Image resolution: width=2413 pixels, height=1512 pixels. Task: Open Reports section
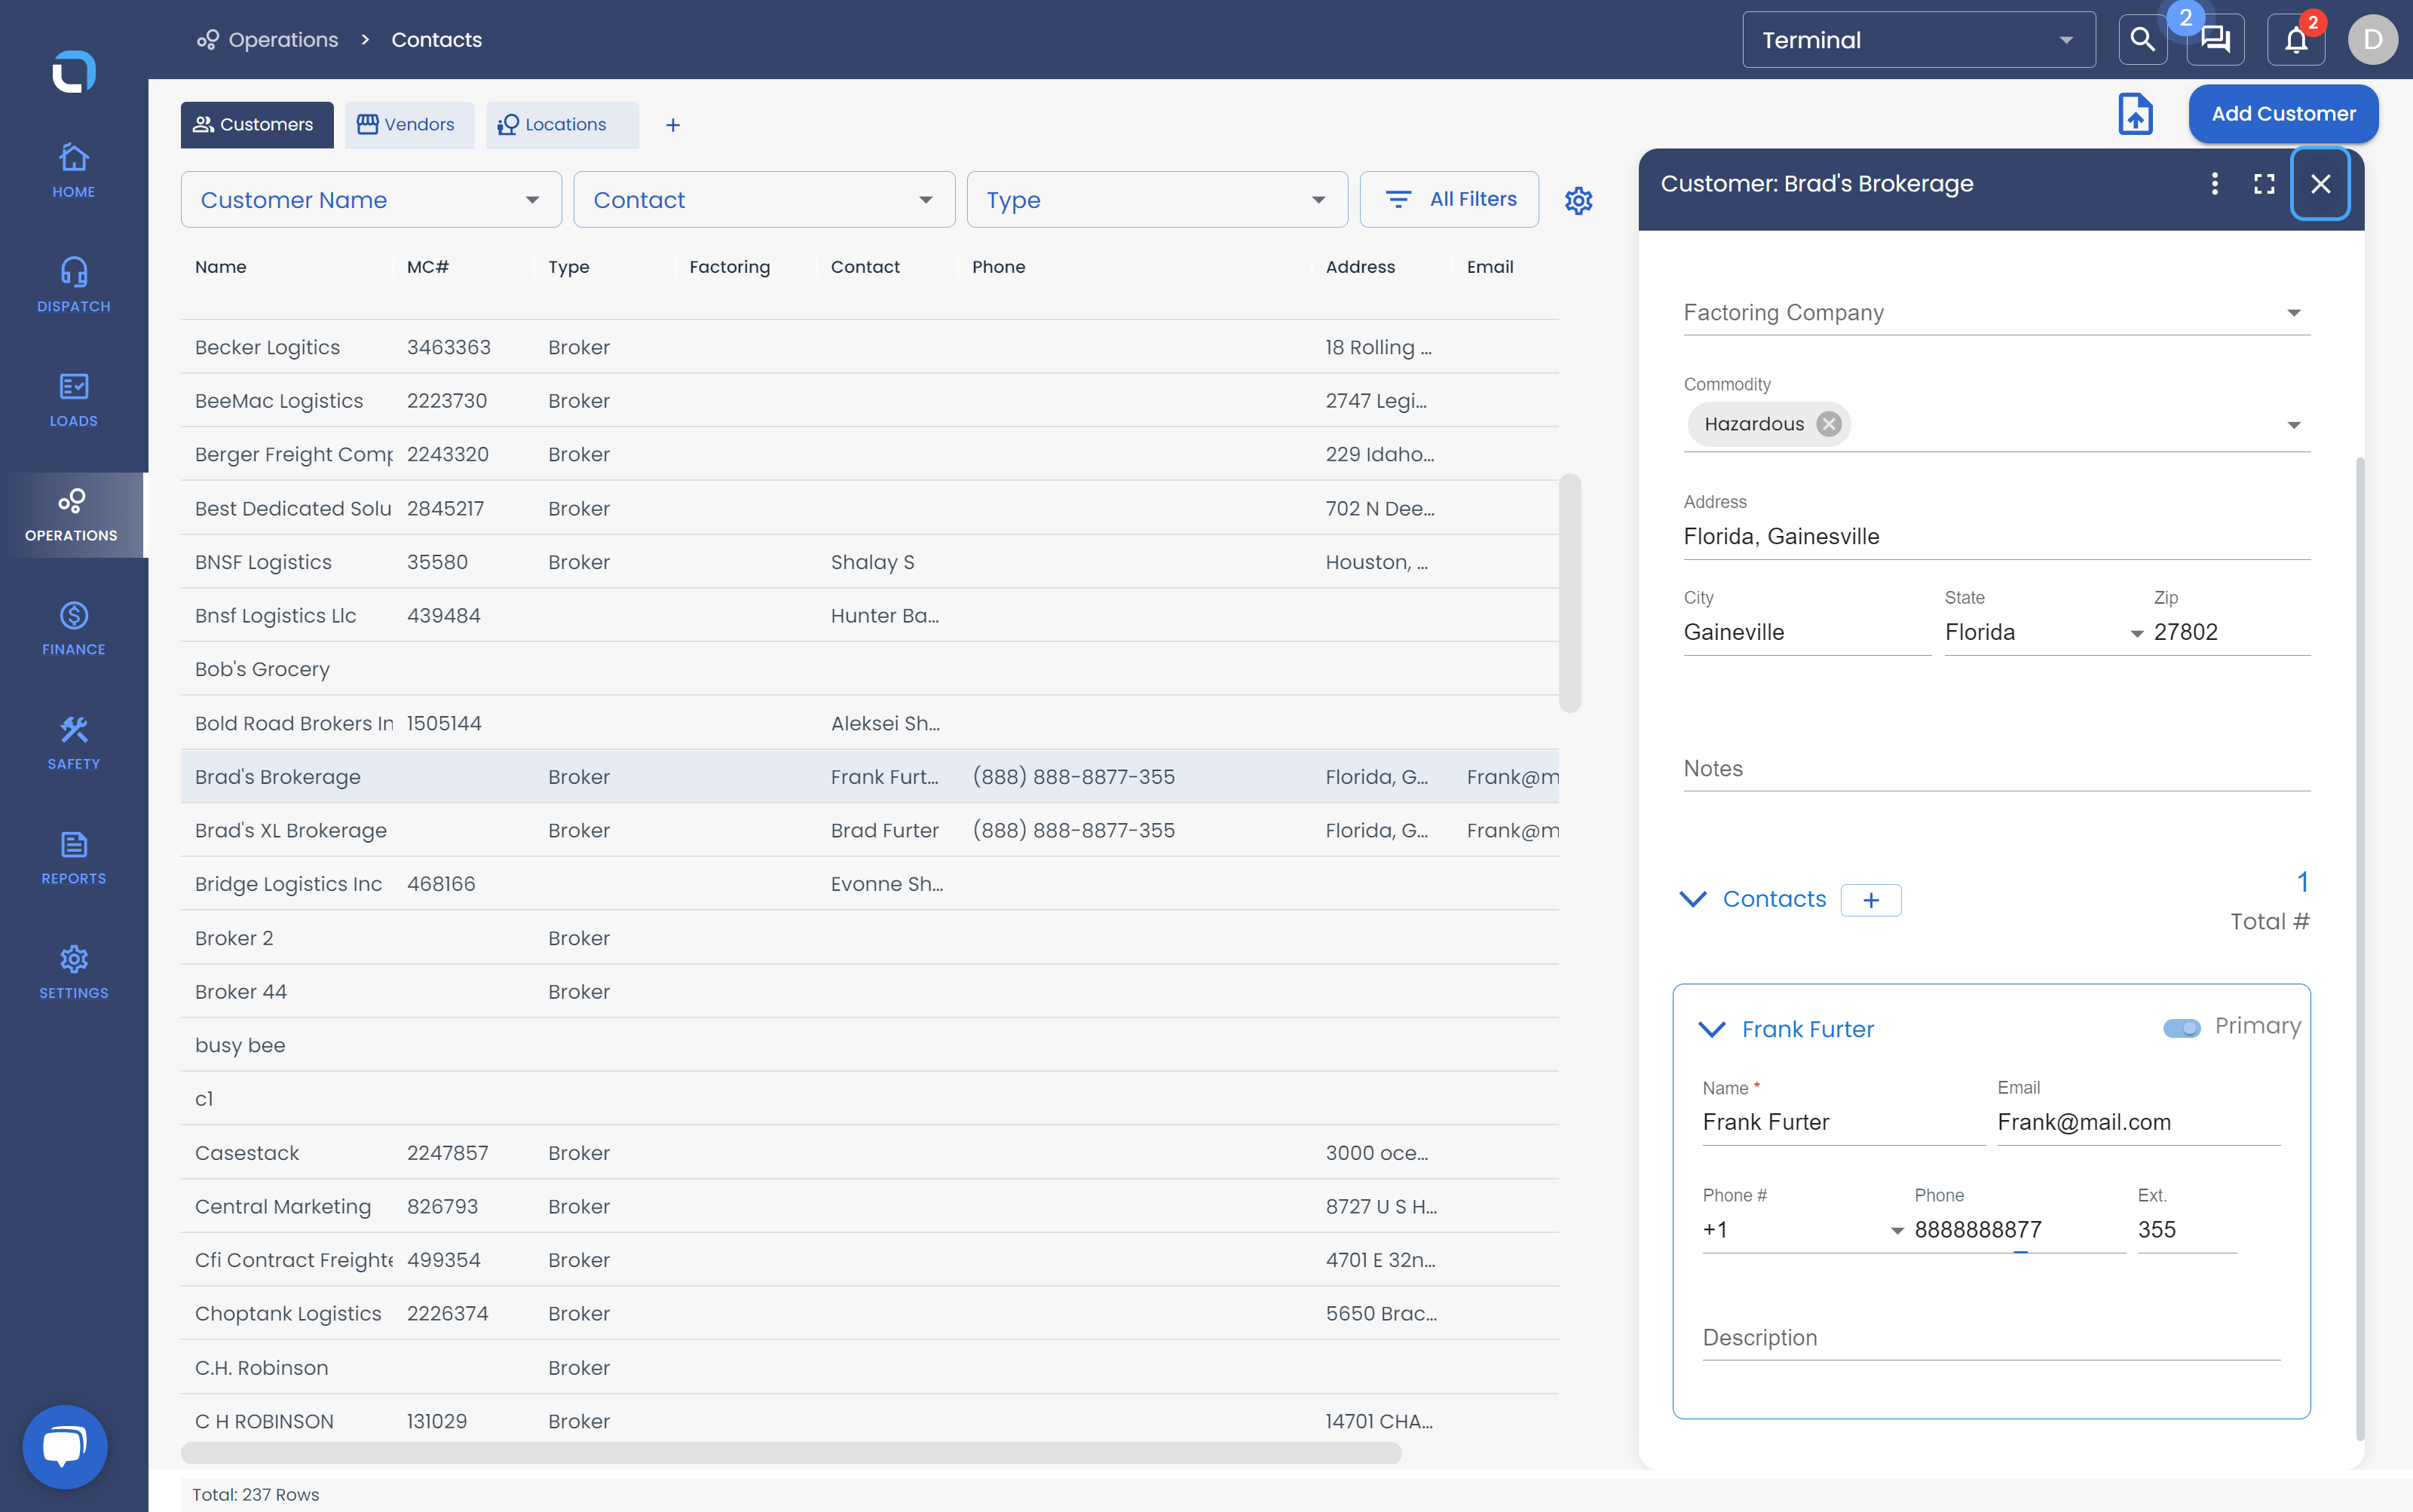point(73,858)
